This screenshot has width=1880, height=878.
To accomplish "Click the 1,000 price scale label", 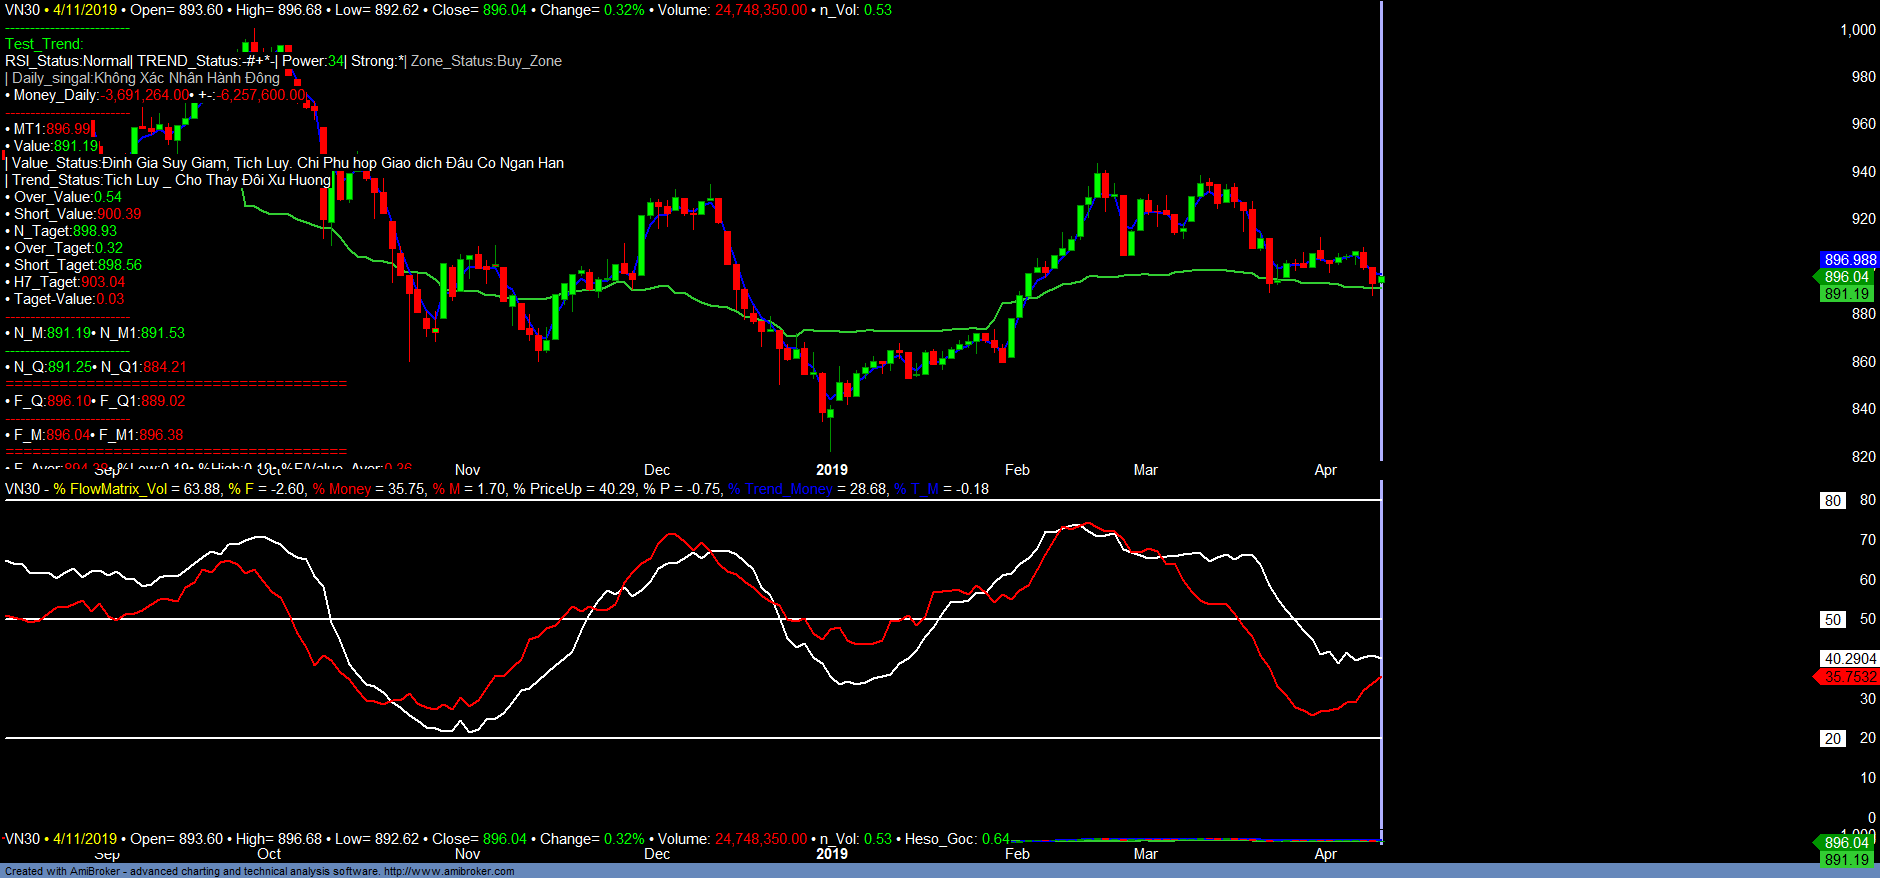I will pos(1857,30).
